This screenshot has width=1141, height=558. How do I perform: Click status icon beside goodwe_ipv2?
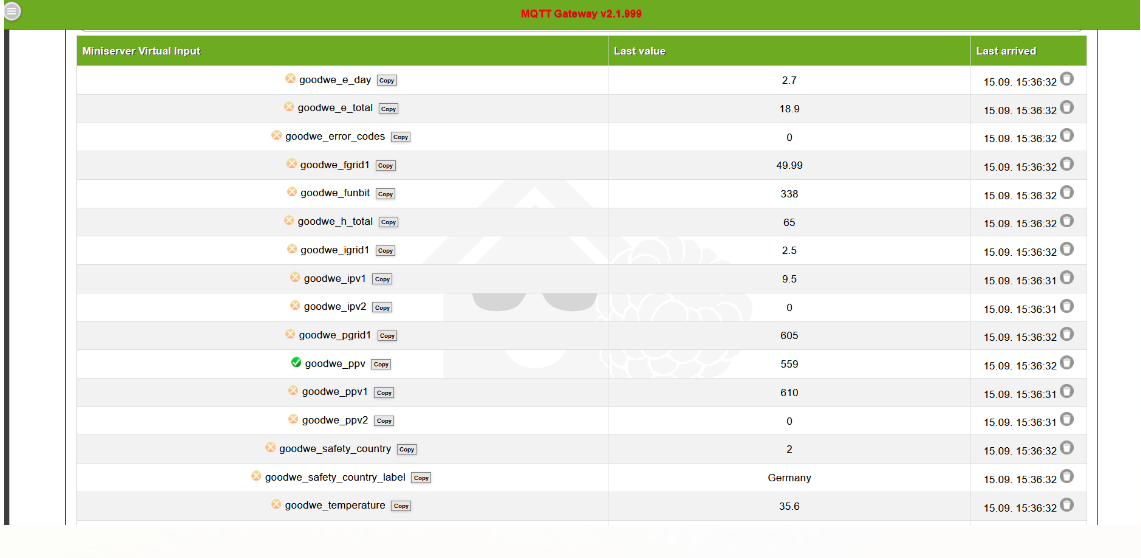tap(295, 306)
